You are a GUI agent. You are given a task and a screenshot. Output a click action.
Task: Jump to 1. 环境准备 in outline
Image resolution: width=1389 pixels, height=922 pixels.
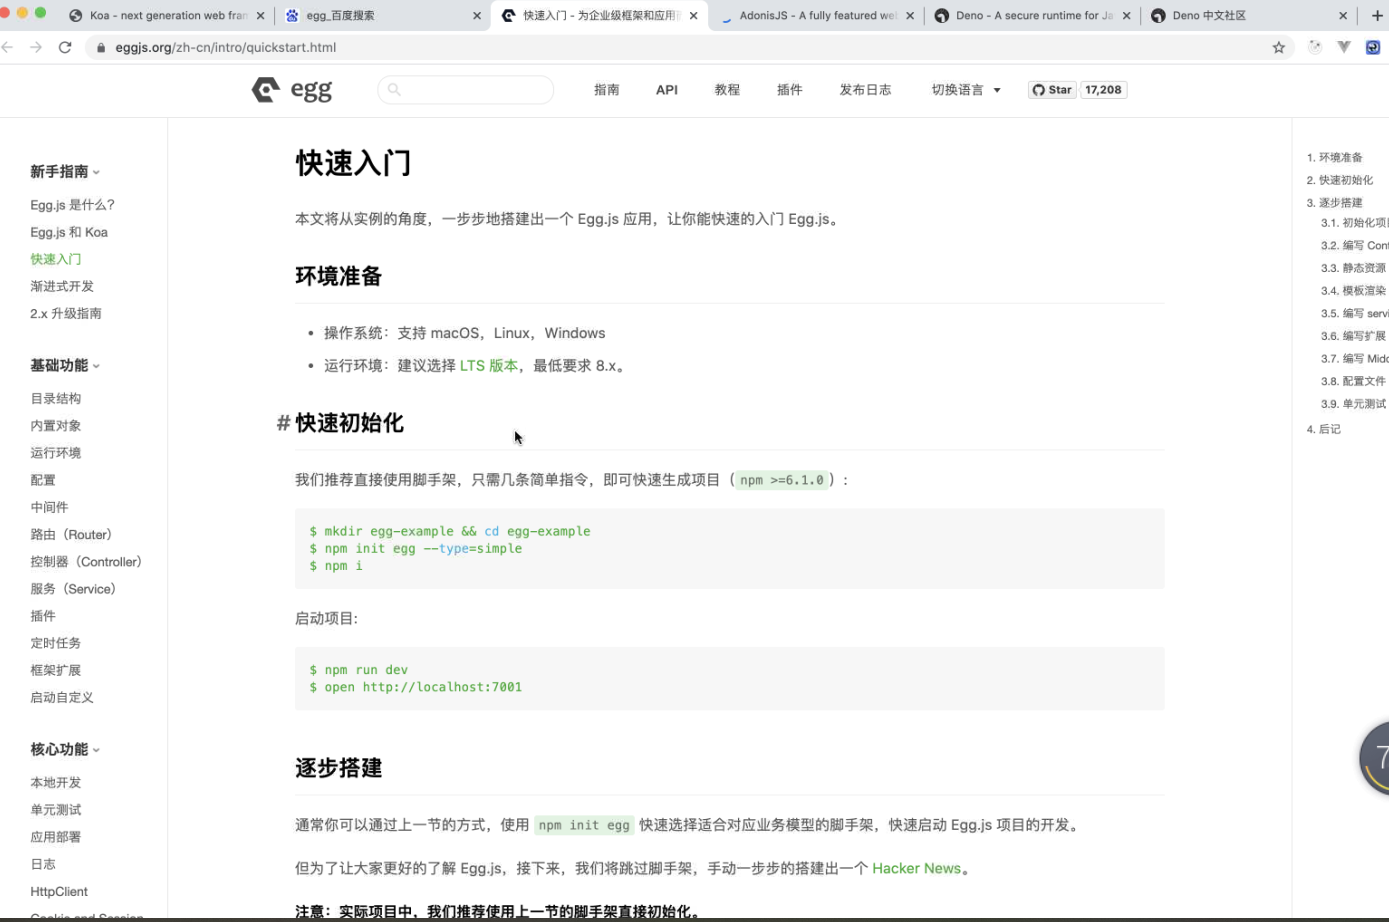1334,157
